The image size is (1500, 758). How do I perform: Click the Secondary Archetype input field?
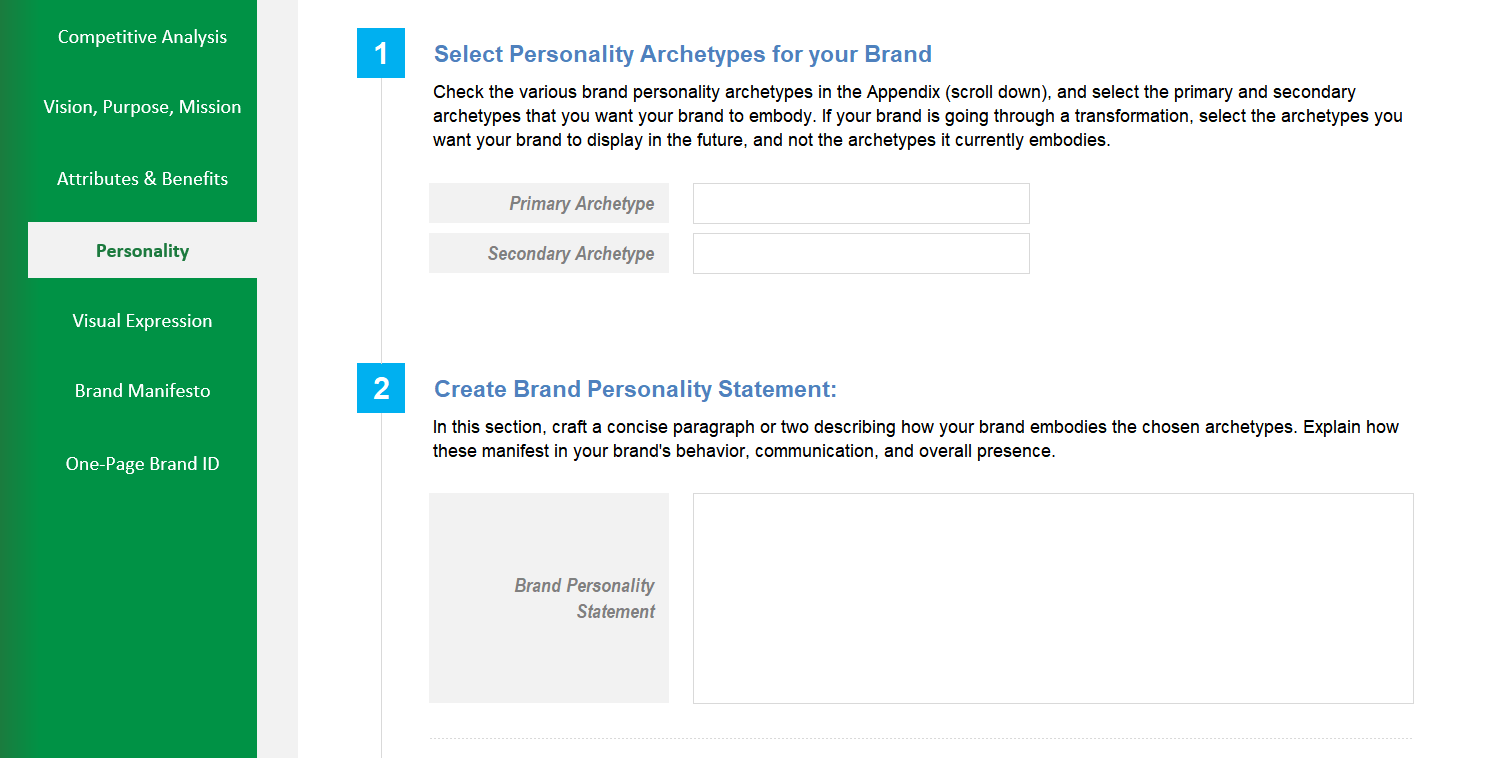(x=860, y=253)
